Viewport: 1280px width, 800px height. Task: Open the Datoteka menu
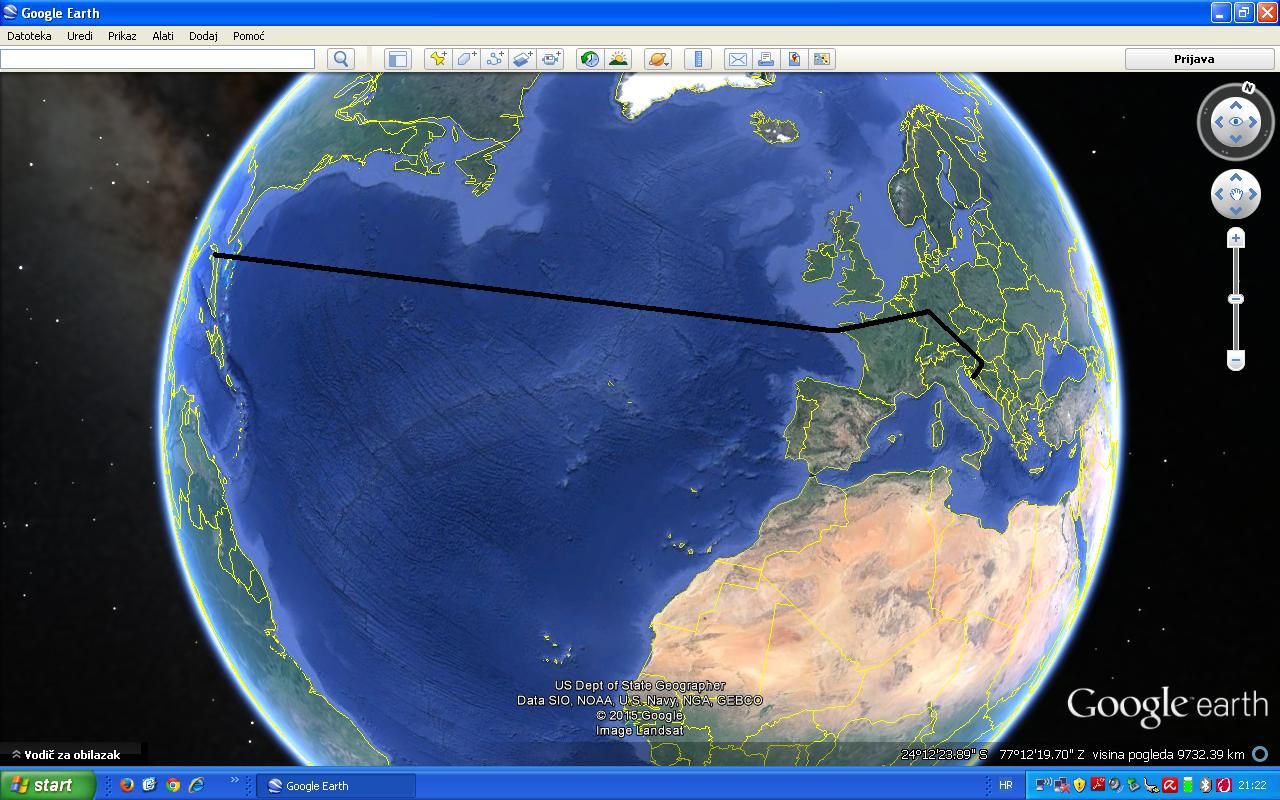point(29,36)
